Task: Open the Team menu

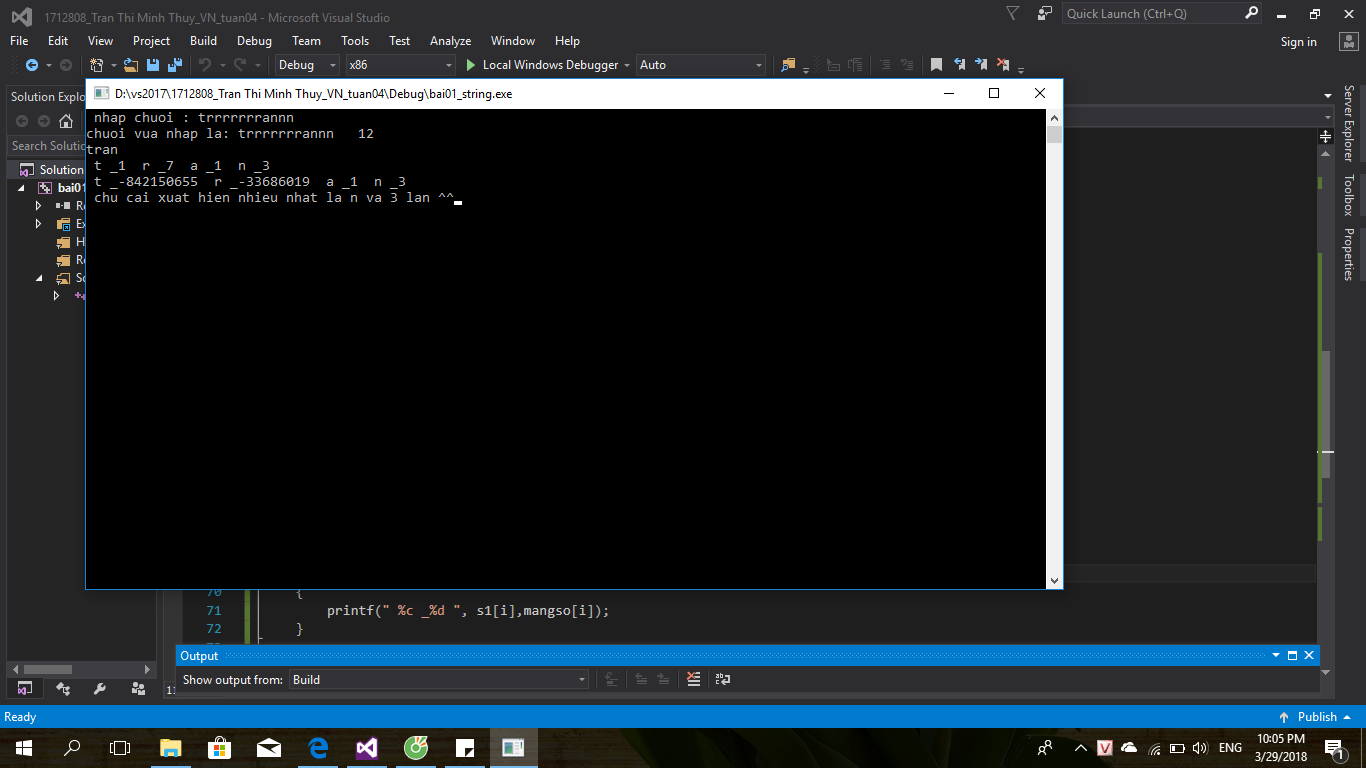Action: (x=306, y=41)
